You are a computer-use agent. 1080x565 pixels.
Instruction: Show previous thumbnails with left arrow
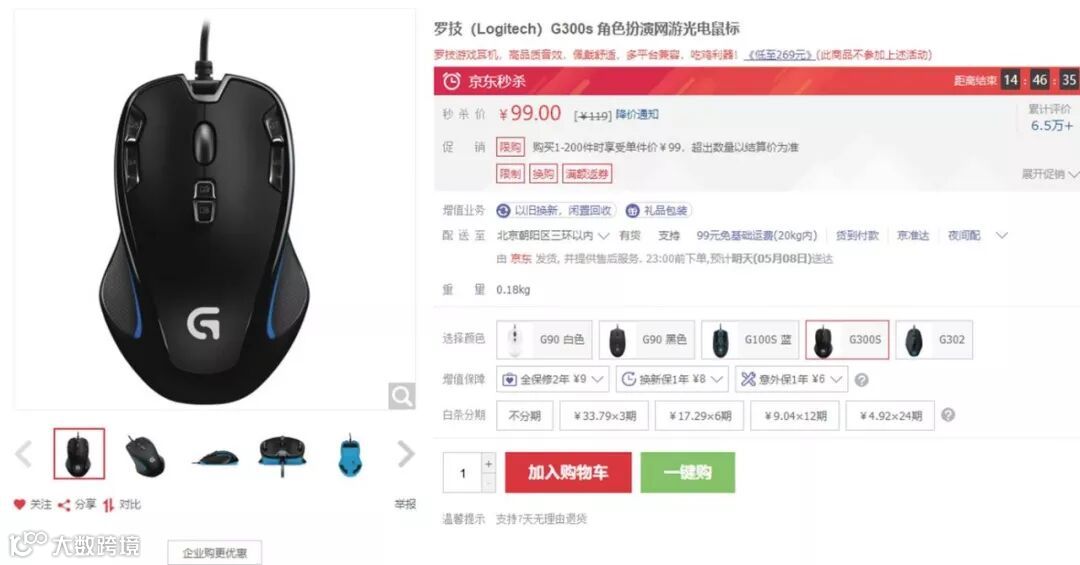(x=23, y=454)
